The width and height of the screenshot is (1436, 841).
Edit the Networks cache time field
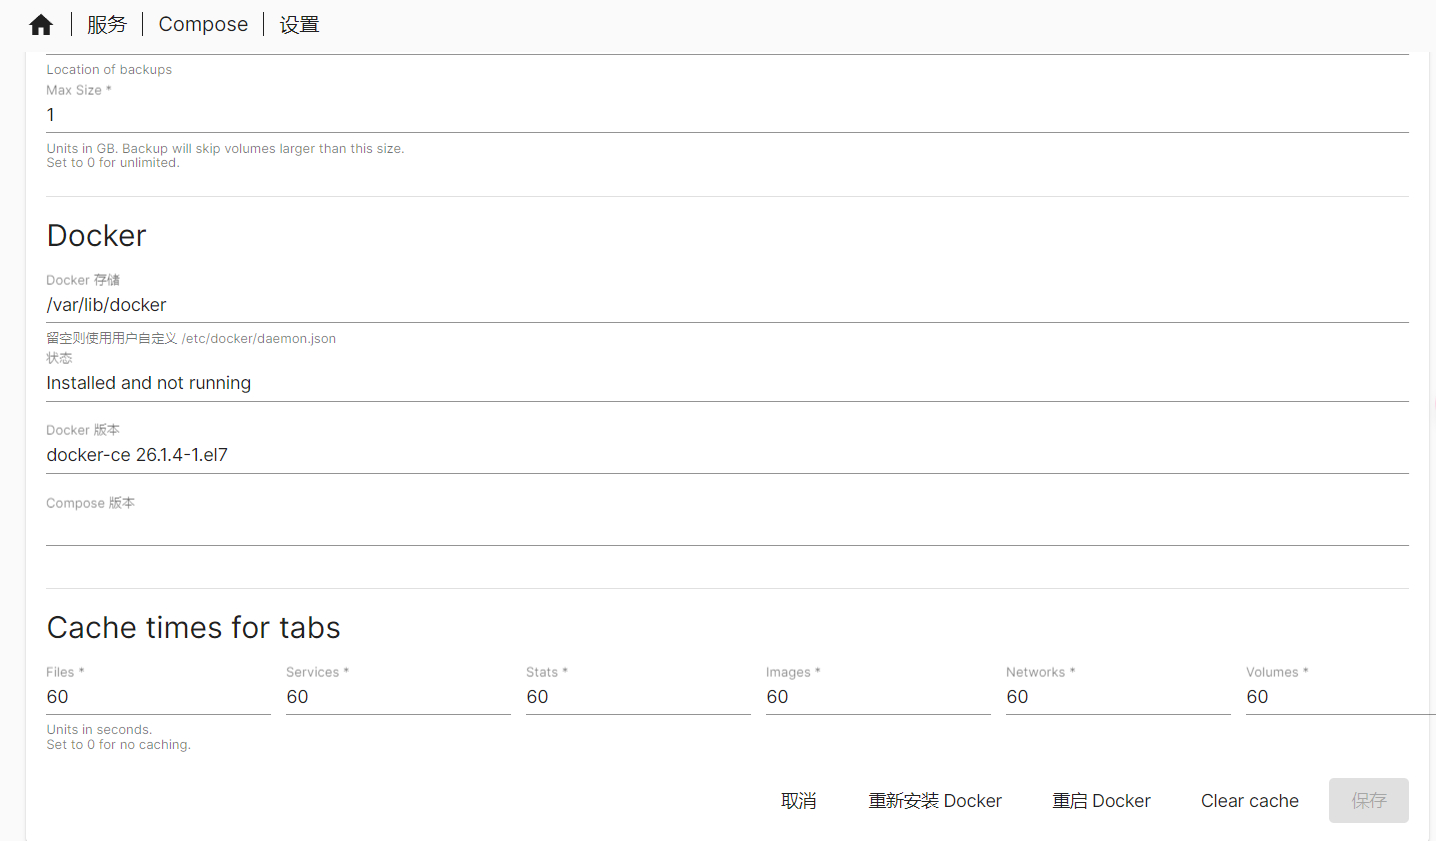click(x=1118, y=697)
